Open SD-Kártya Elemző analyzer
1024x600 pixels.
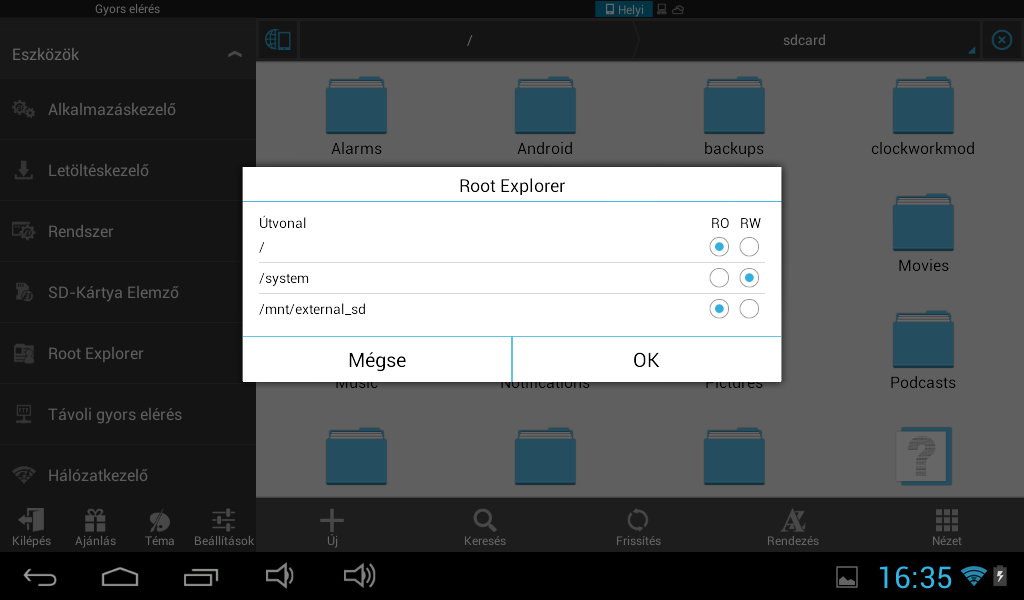click(128, 292)
